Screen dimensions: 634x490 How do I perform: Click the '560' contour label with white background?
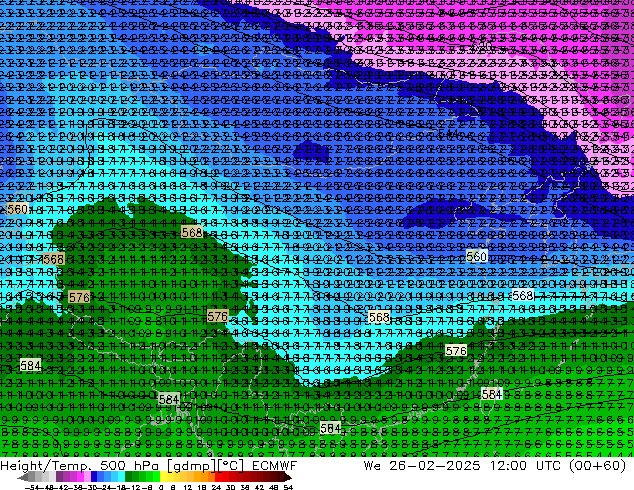(476, 256)
